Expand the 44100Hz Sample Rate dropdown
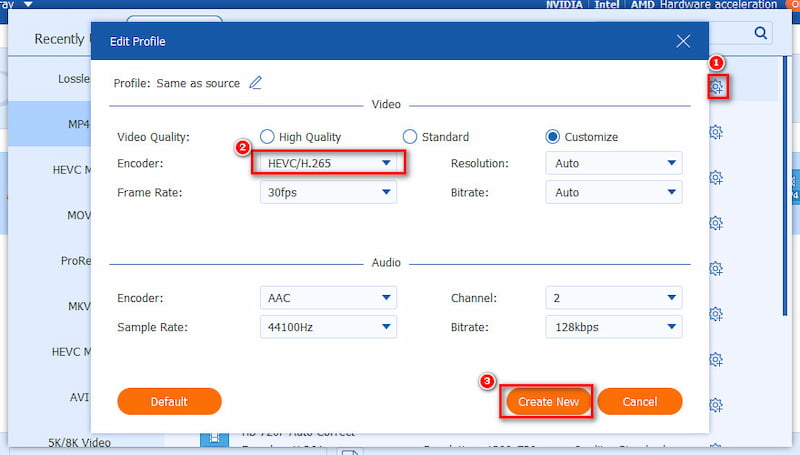800x455 pixels. click(x=328, y=327)
